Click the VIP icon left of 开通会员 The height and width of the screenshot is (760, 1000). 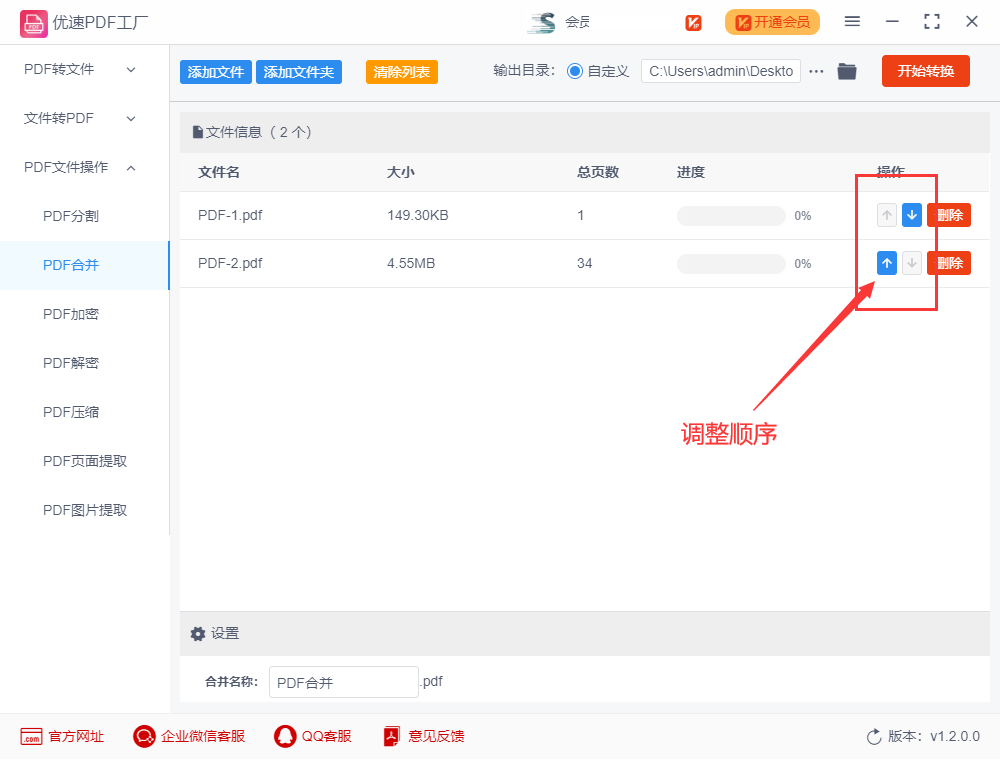693,22
